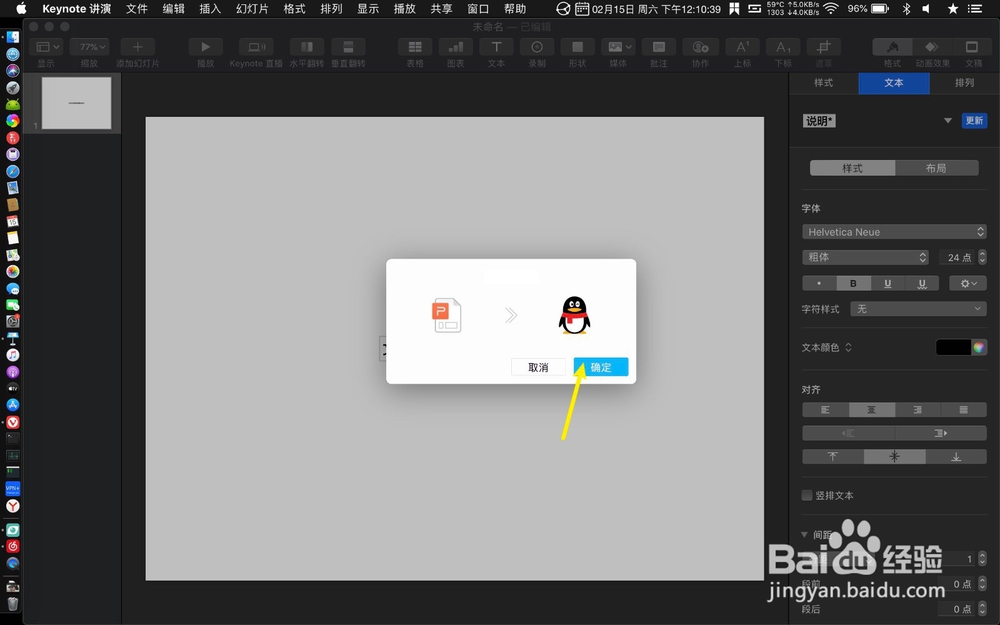1000x625 pixels.
Task: Switch to the 排列 arrange tab
Action: pos(964,83)
